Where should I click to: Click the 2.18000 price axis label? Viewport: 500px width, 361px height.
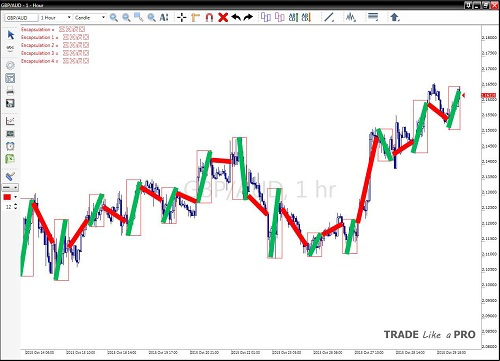[x=489, y=38]
